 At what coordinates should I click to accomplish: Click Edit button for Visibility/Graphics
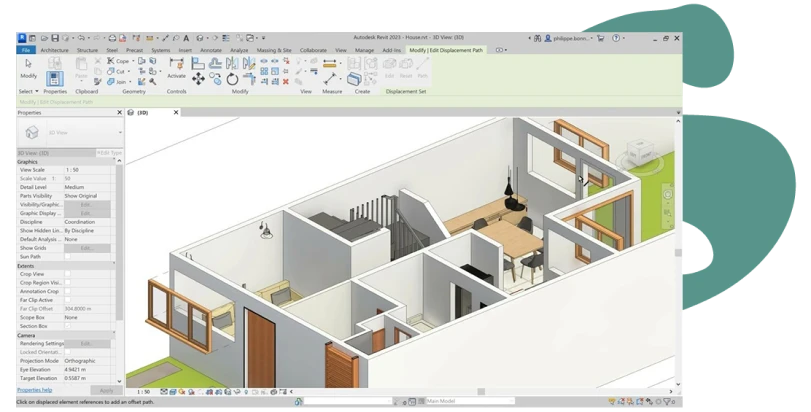pyautogui.click(x=86, y=205)
